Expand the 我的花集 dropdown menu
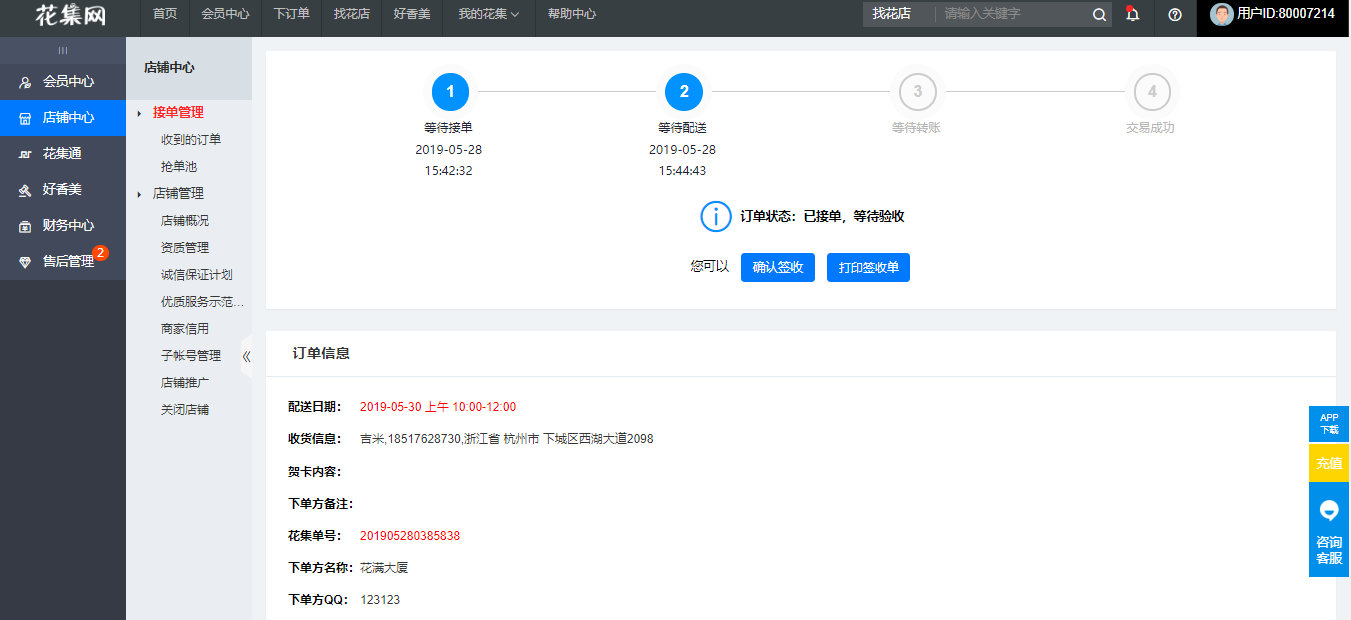Viewport: 1351px width, 620px height. coord(488,14)
